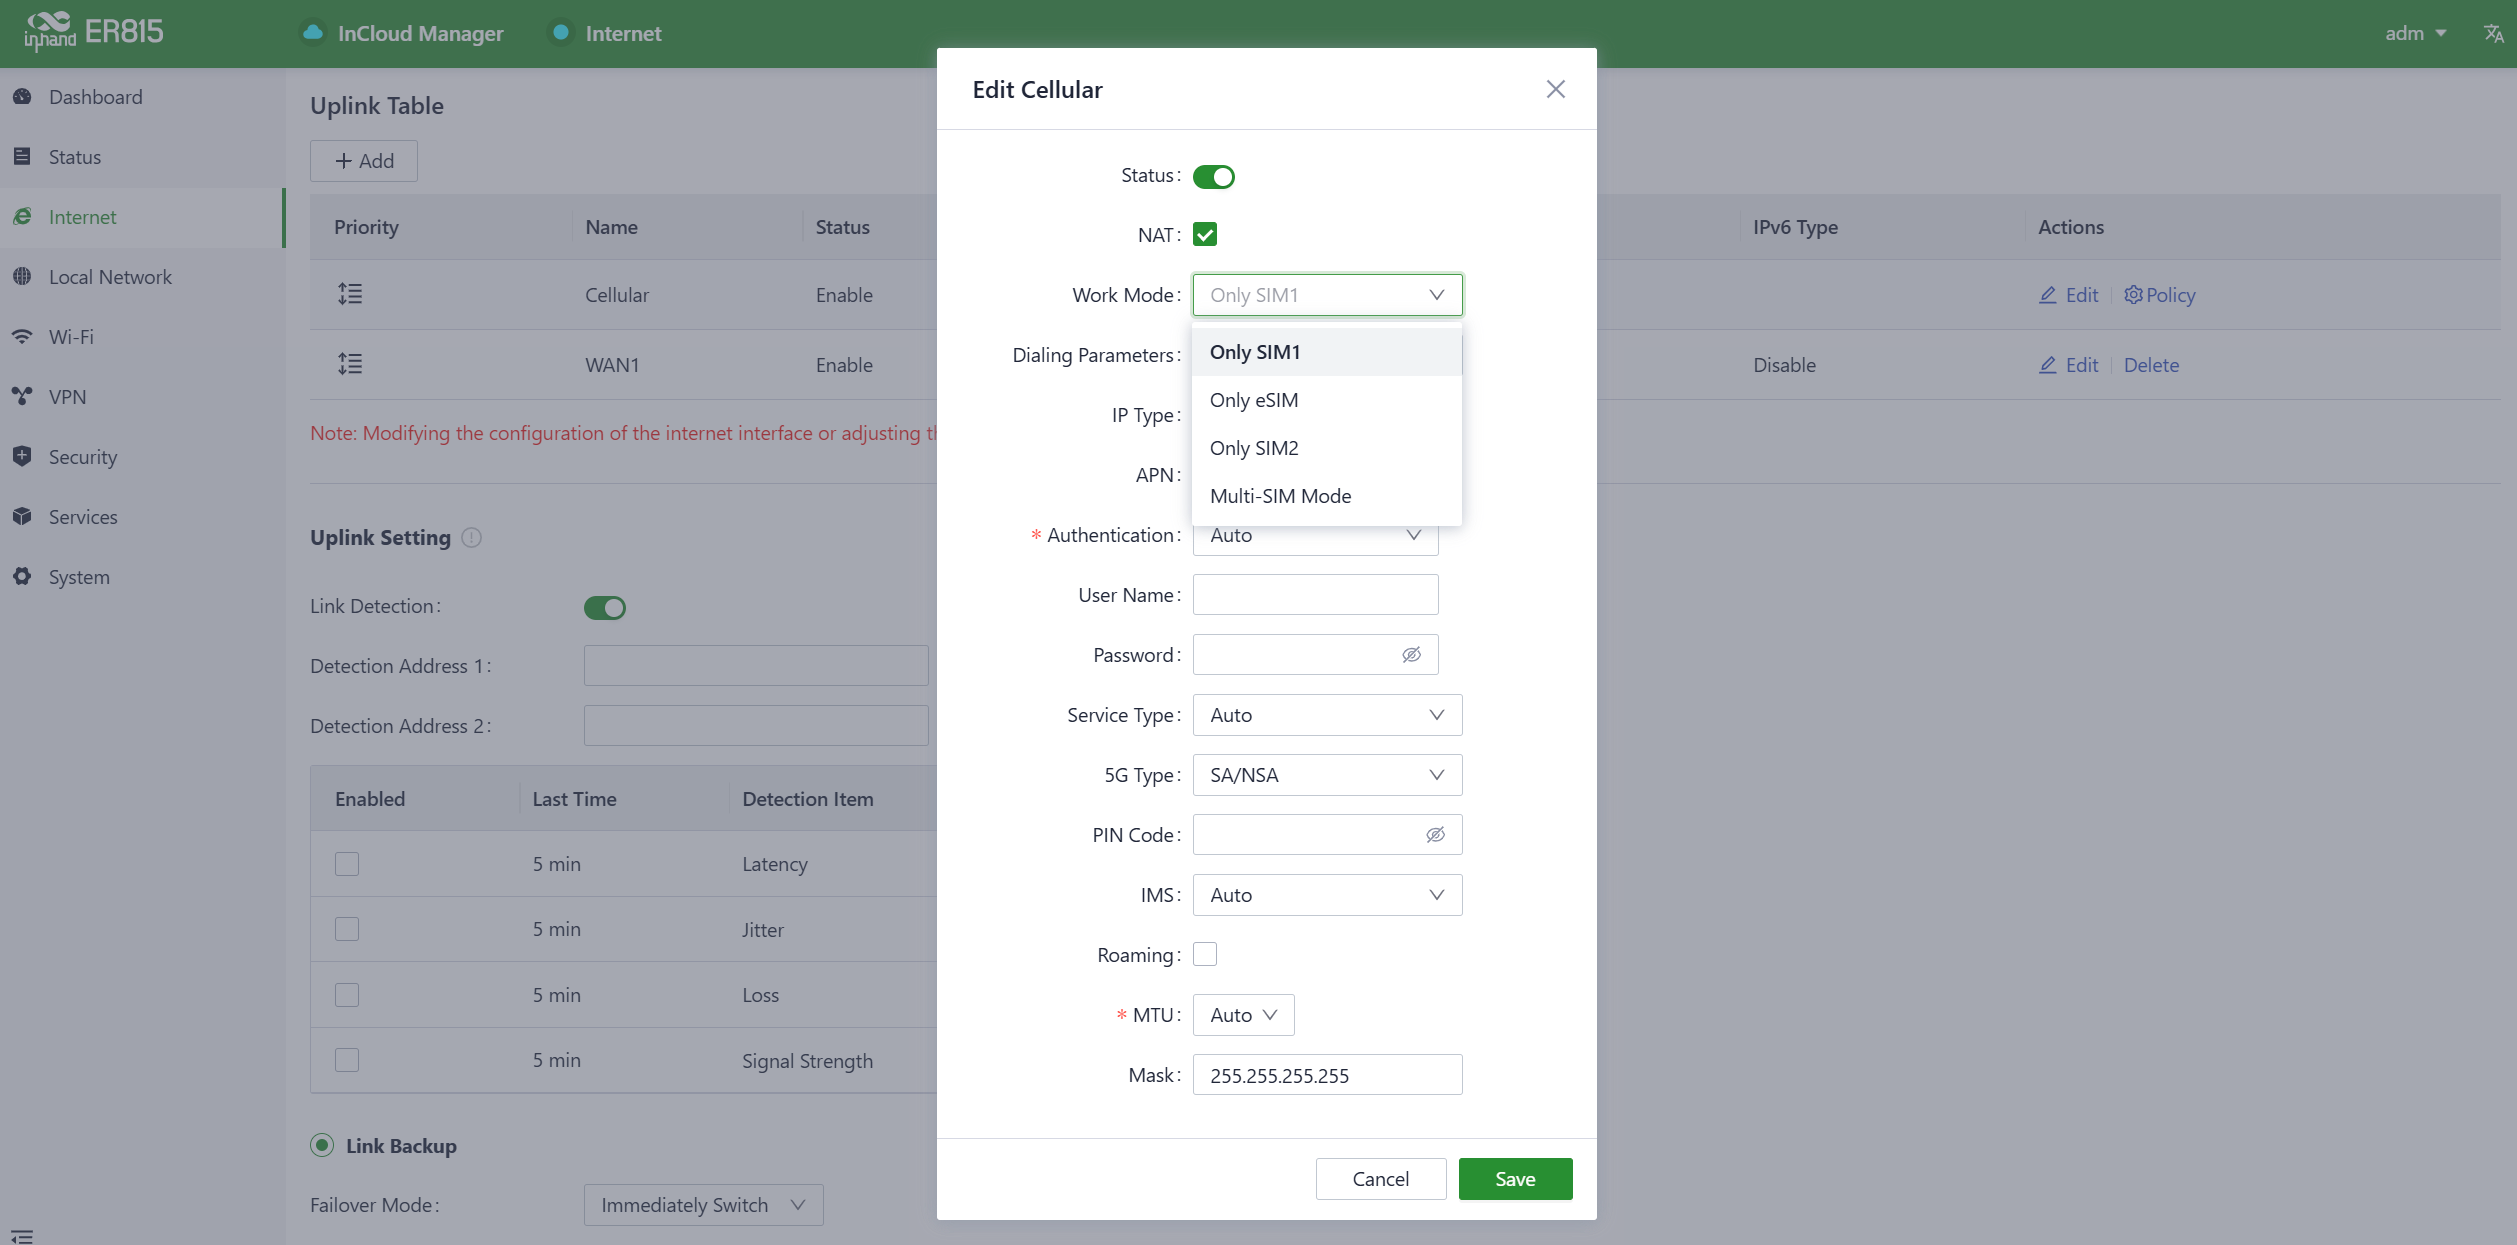Toggle password visibility eye icon
This screenshot has height=1245, width=2517.
[1411, 655]
